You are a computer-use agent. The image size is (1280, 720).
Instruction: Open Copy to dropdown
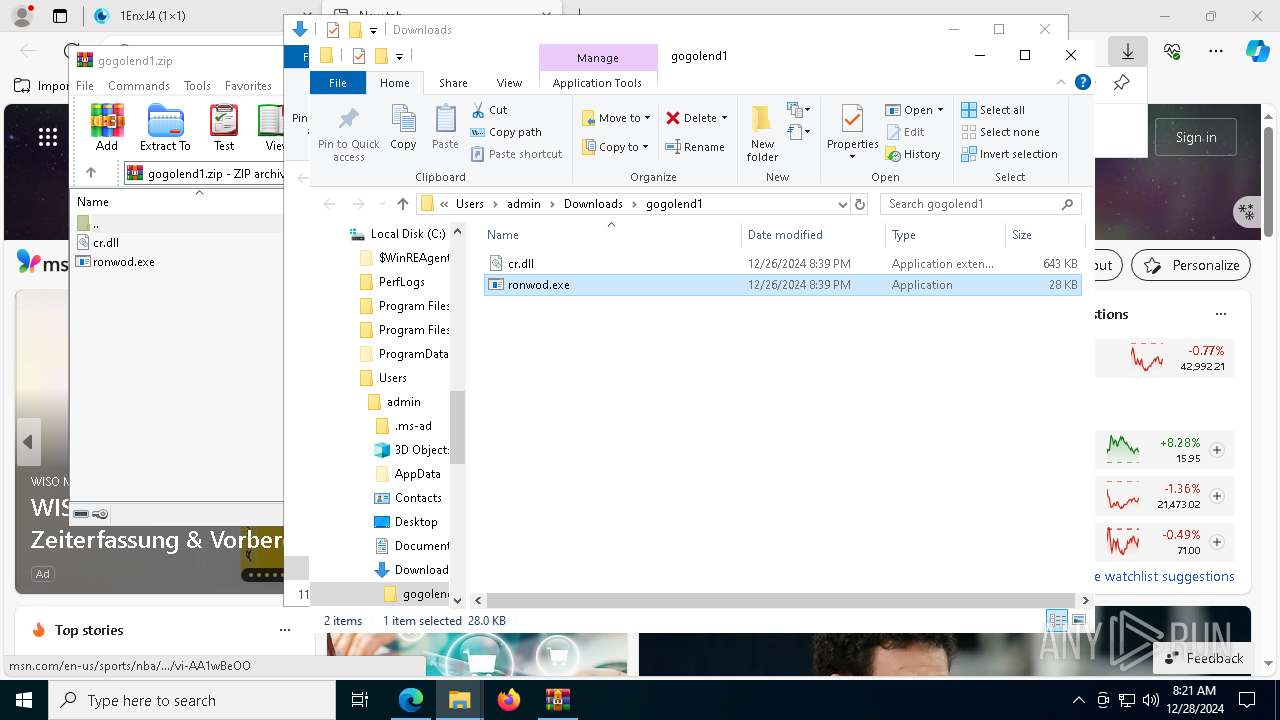[x=616, y=147]
